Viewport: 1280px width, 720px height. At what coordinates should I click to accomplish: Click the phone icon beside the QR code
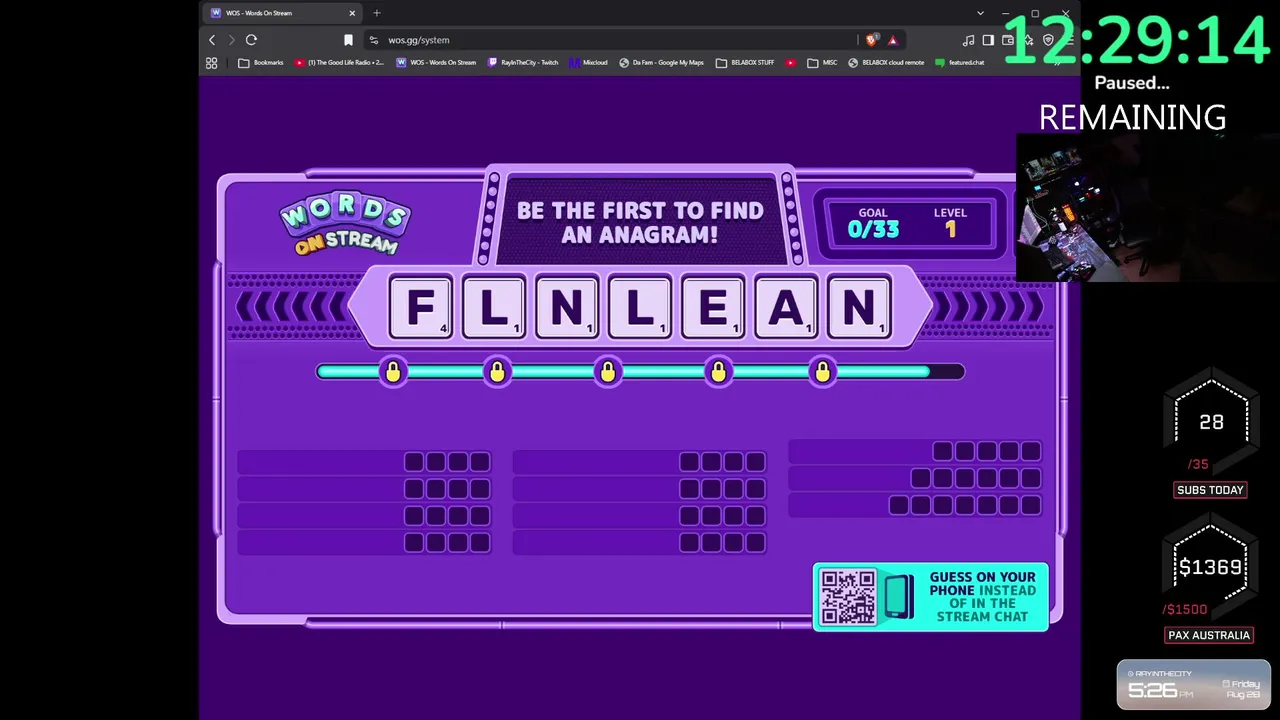899,597
